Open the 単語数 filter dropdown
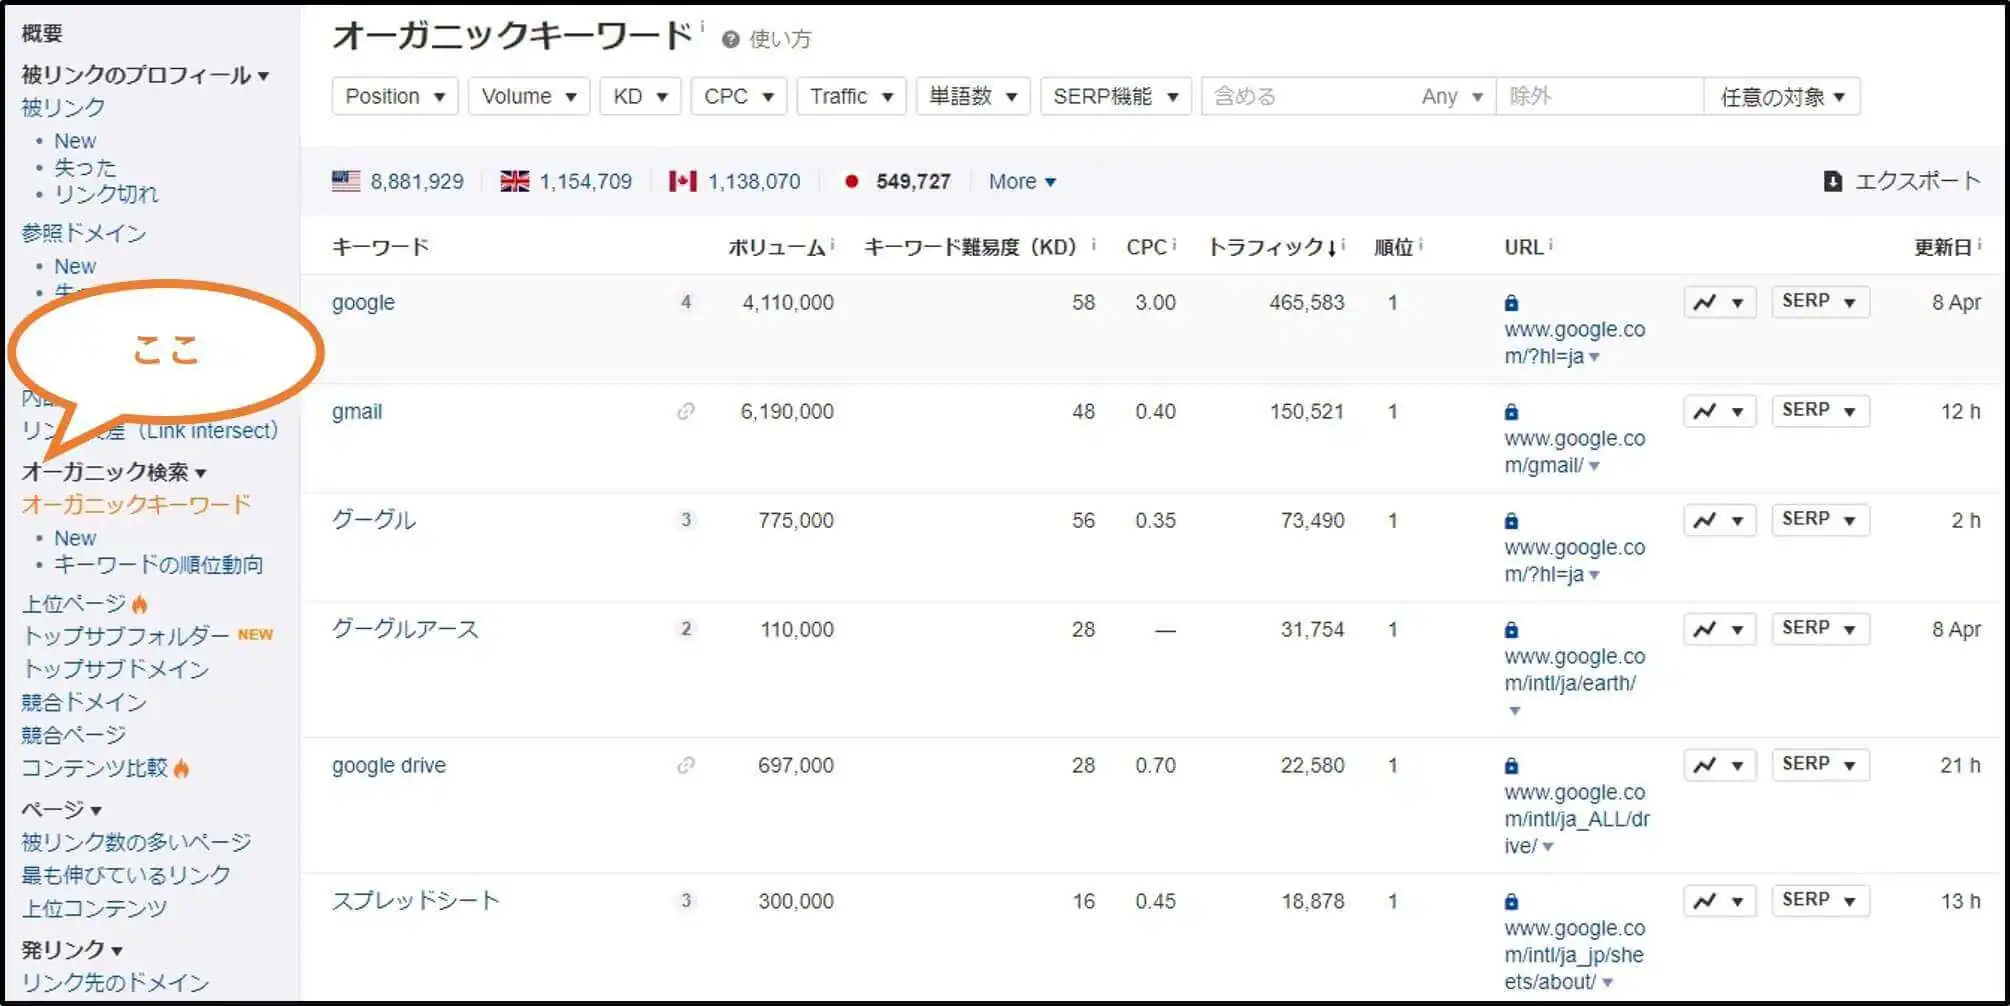2010x1006 pixels. click(973, 96)
